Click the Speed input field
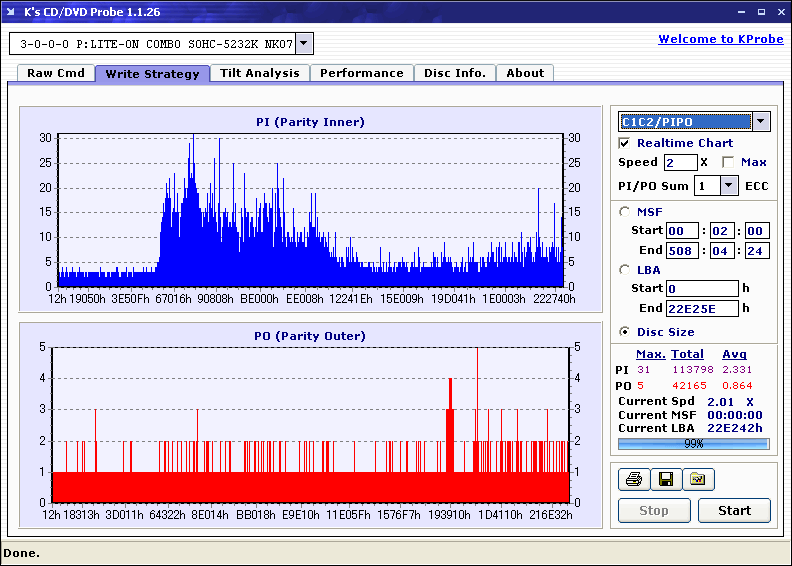 [x=680, y=162]
